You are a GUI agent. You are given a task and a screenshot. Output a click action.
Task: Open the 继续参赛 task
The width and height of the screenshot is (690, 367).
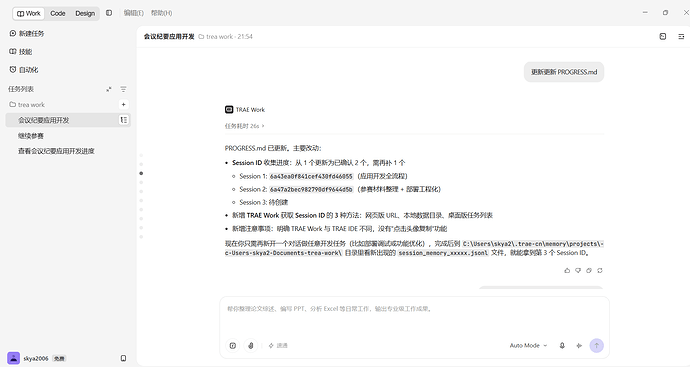[31, 136]
